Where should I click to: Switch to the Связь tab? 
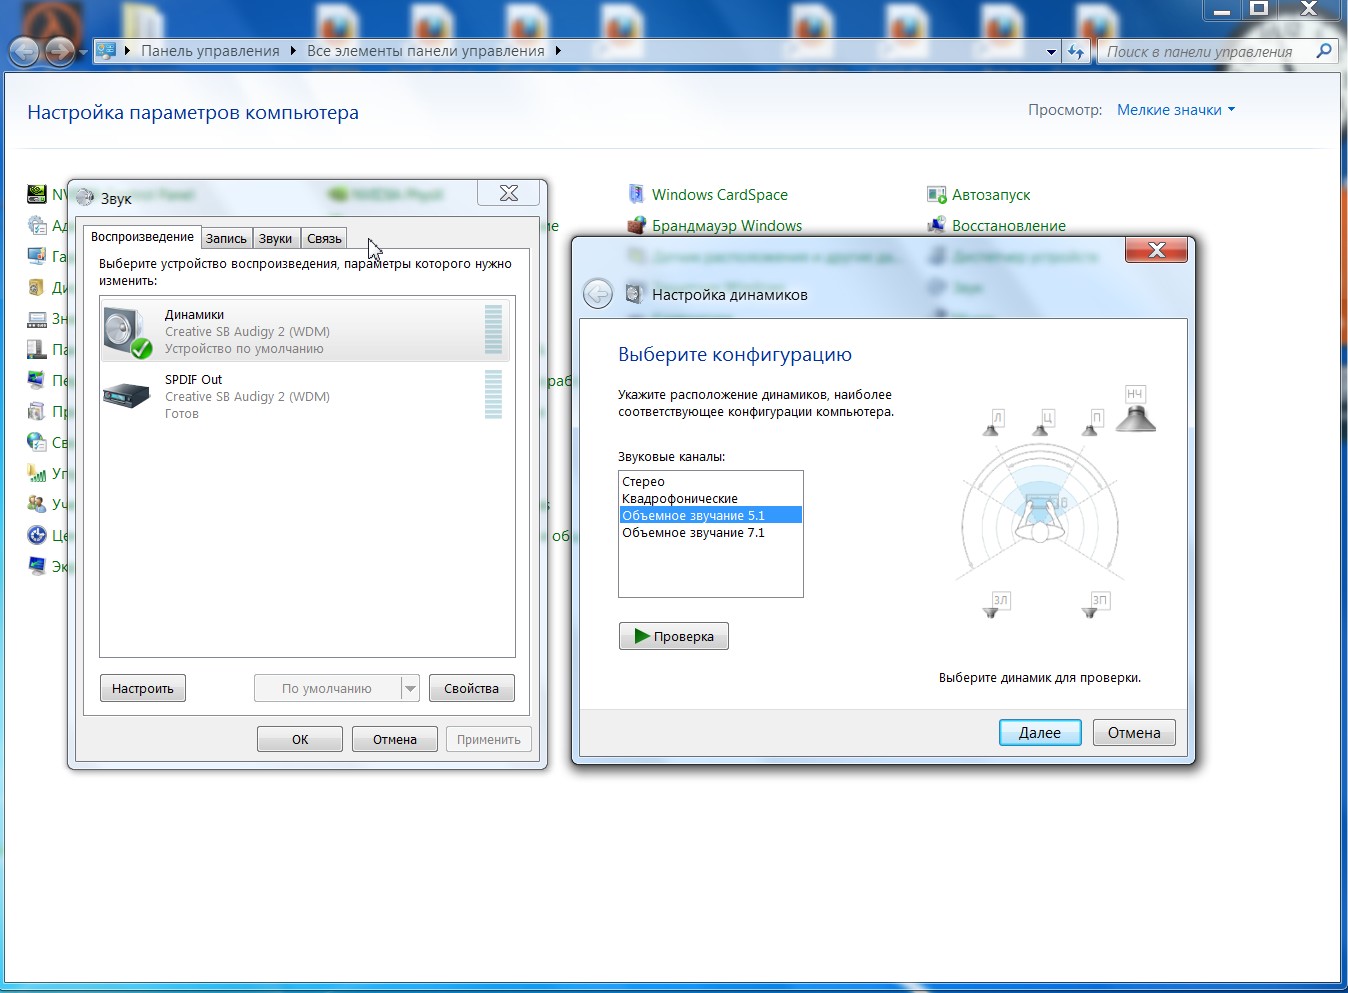pyautogui.click(x=324, y=238)
